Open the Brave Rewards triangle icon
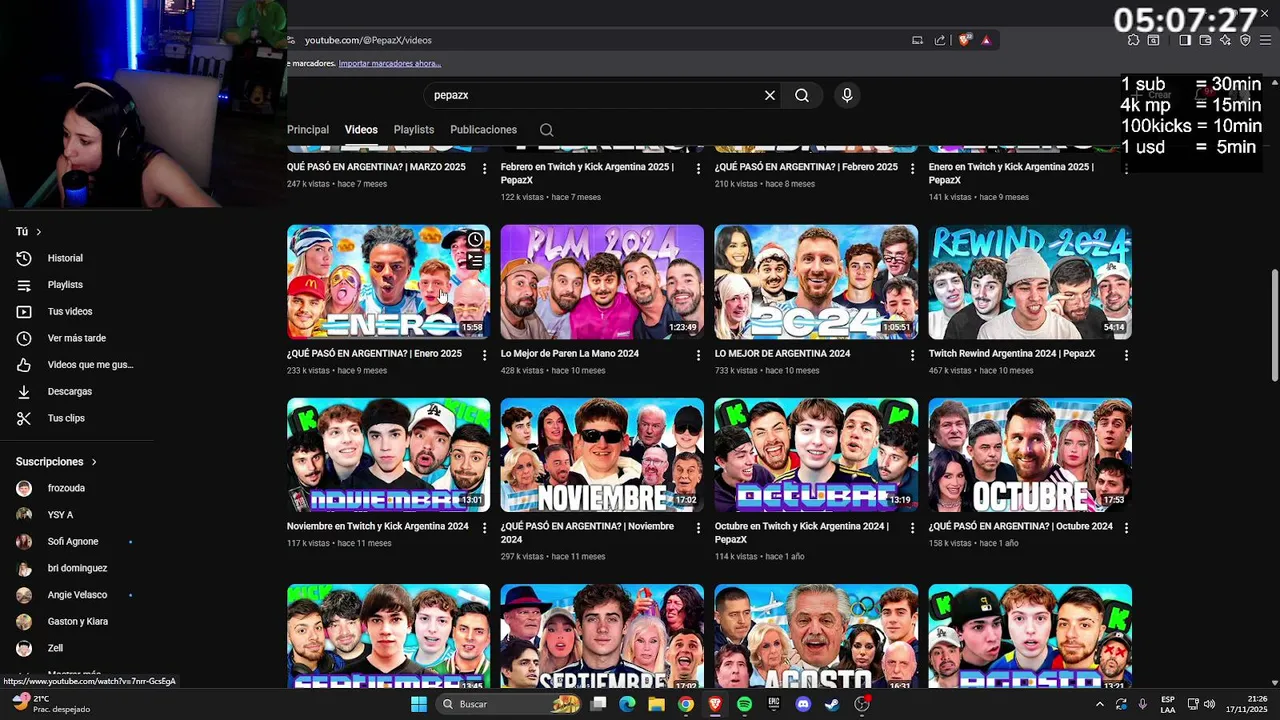1280x720 pixels. 986,40
